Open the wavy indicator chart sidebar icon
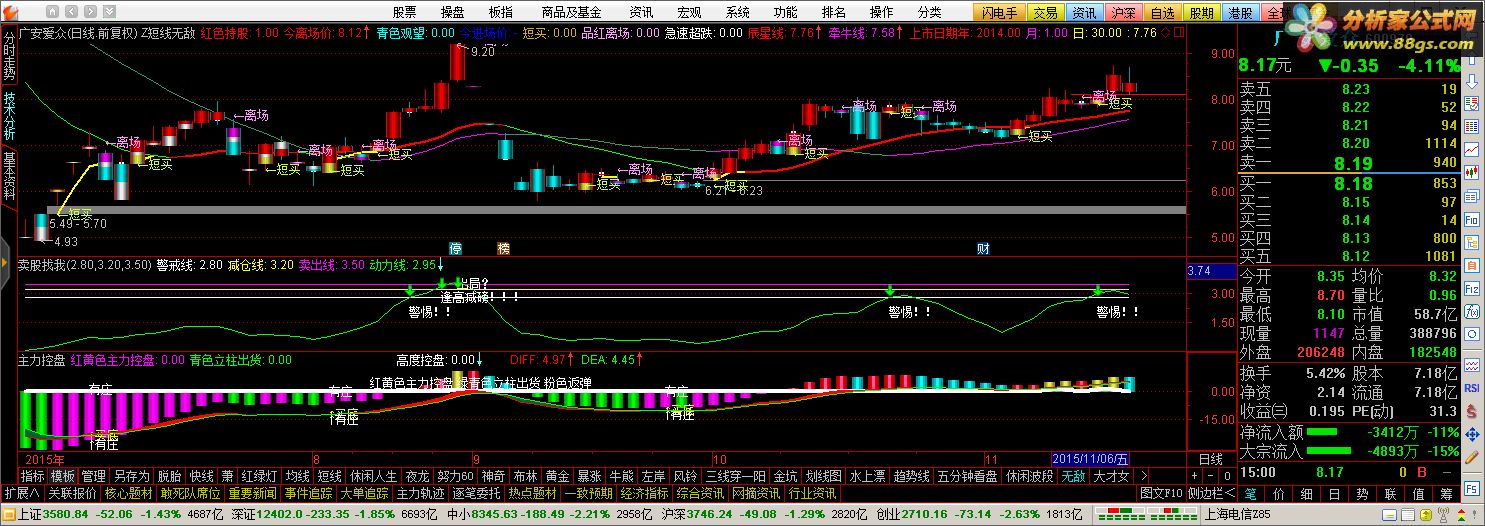The height and width of the screenshot is (526, 1485). [x=1471, y=367]
